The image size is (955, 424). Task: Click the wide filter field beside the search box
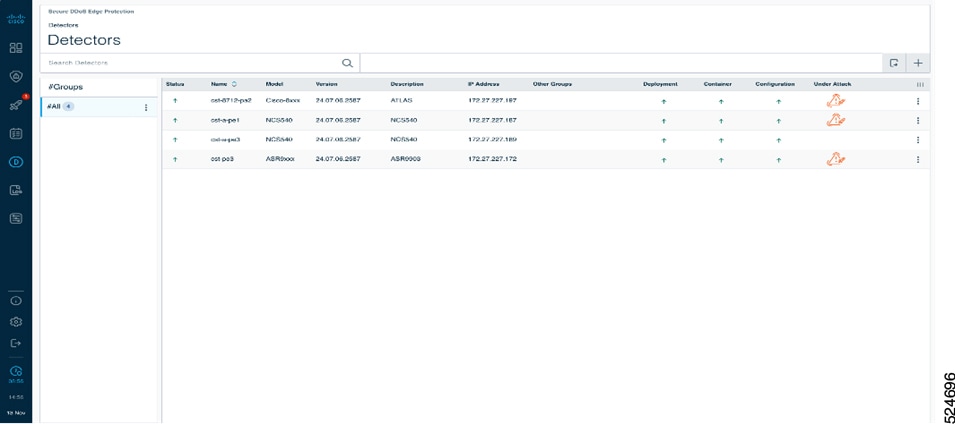pos(621,63)
